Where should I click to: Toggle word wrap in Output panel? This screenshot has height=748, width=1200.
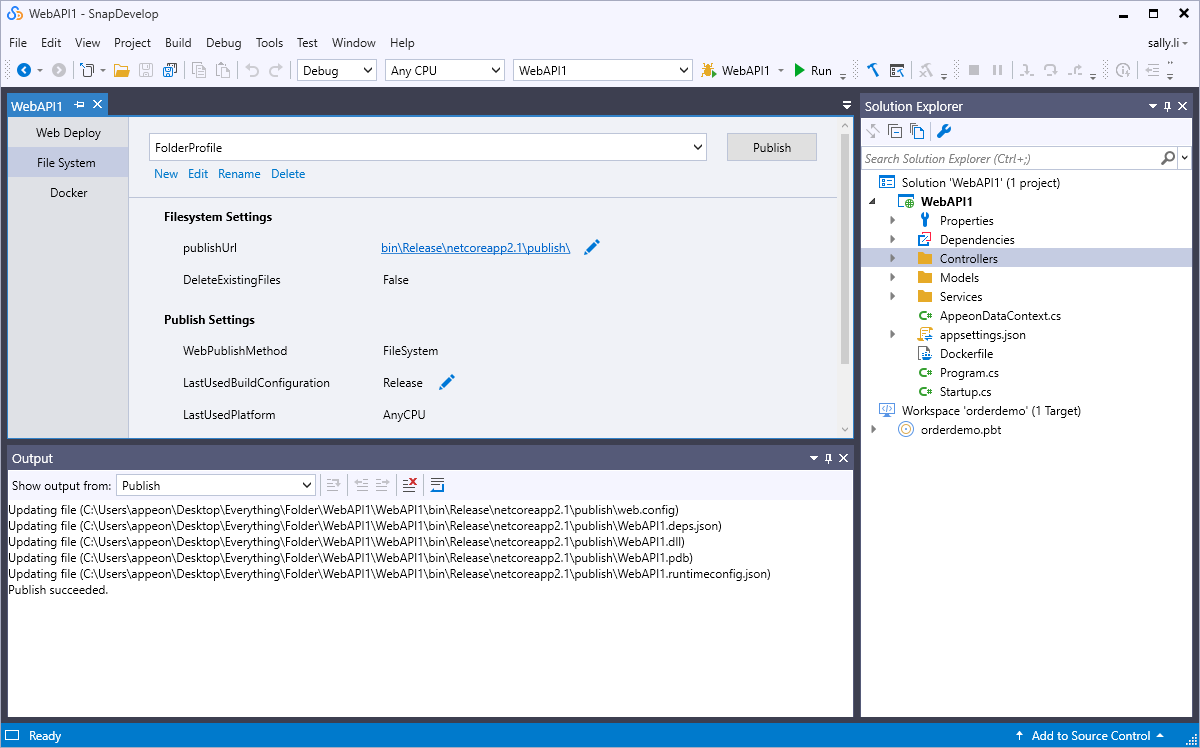pyautogui.click(x=437, y=485)
